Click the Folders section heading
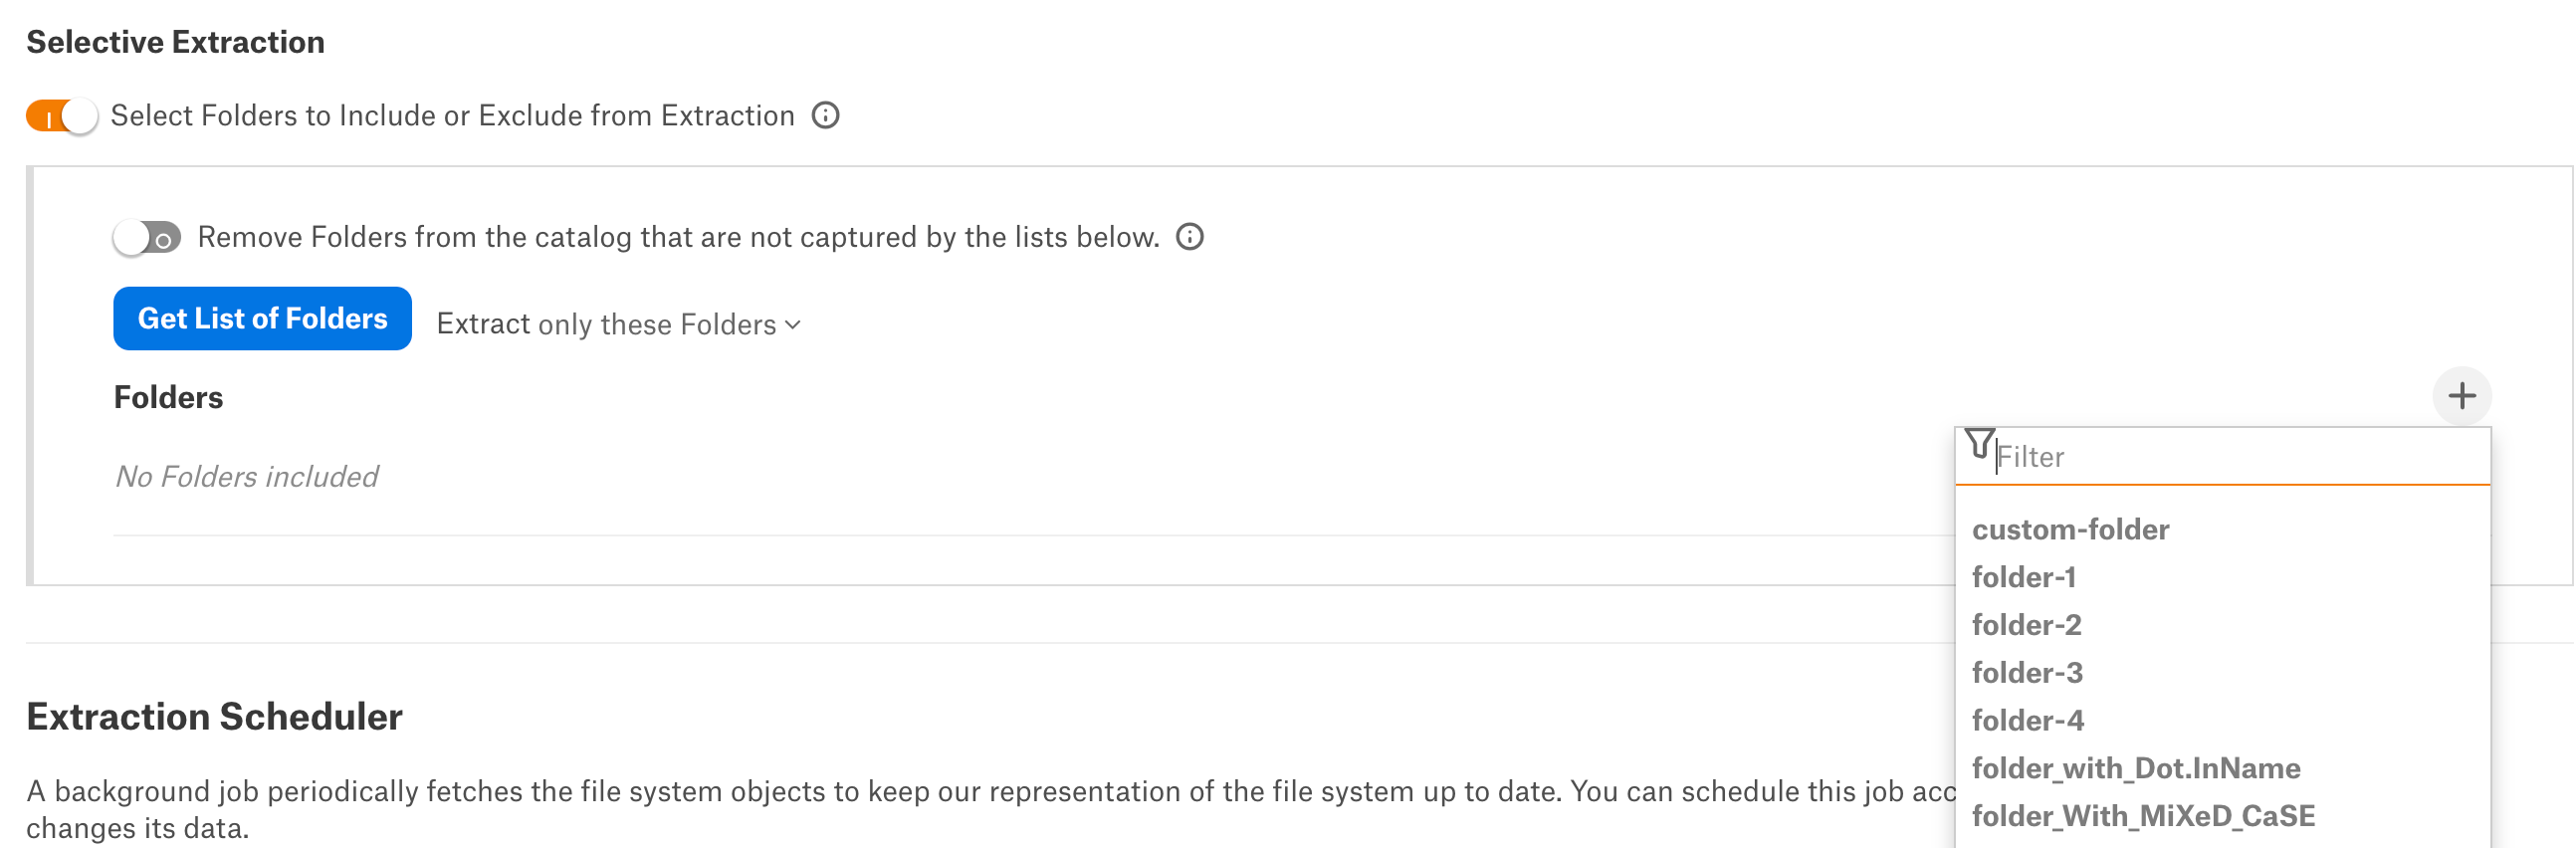Image resolution: width=2576 pixels, height=848 pixels. coord(168,398)
